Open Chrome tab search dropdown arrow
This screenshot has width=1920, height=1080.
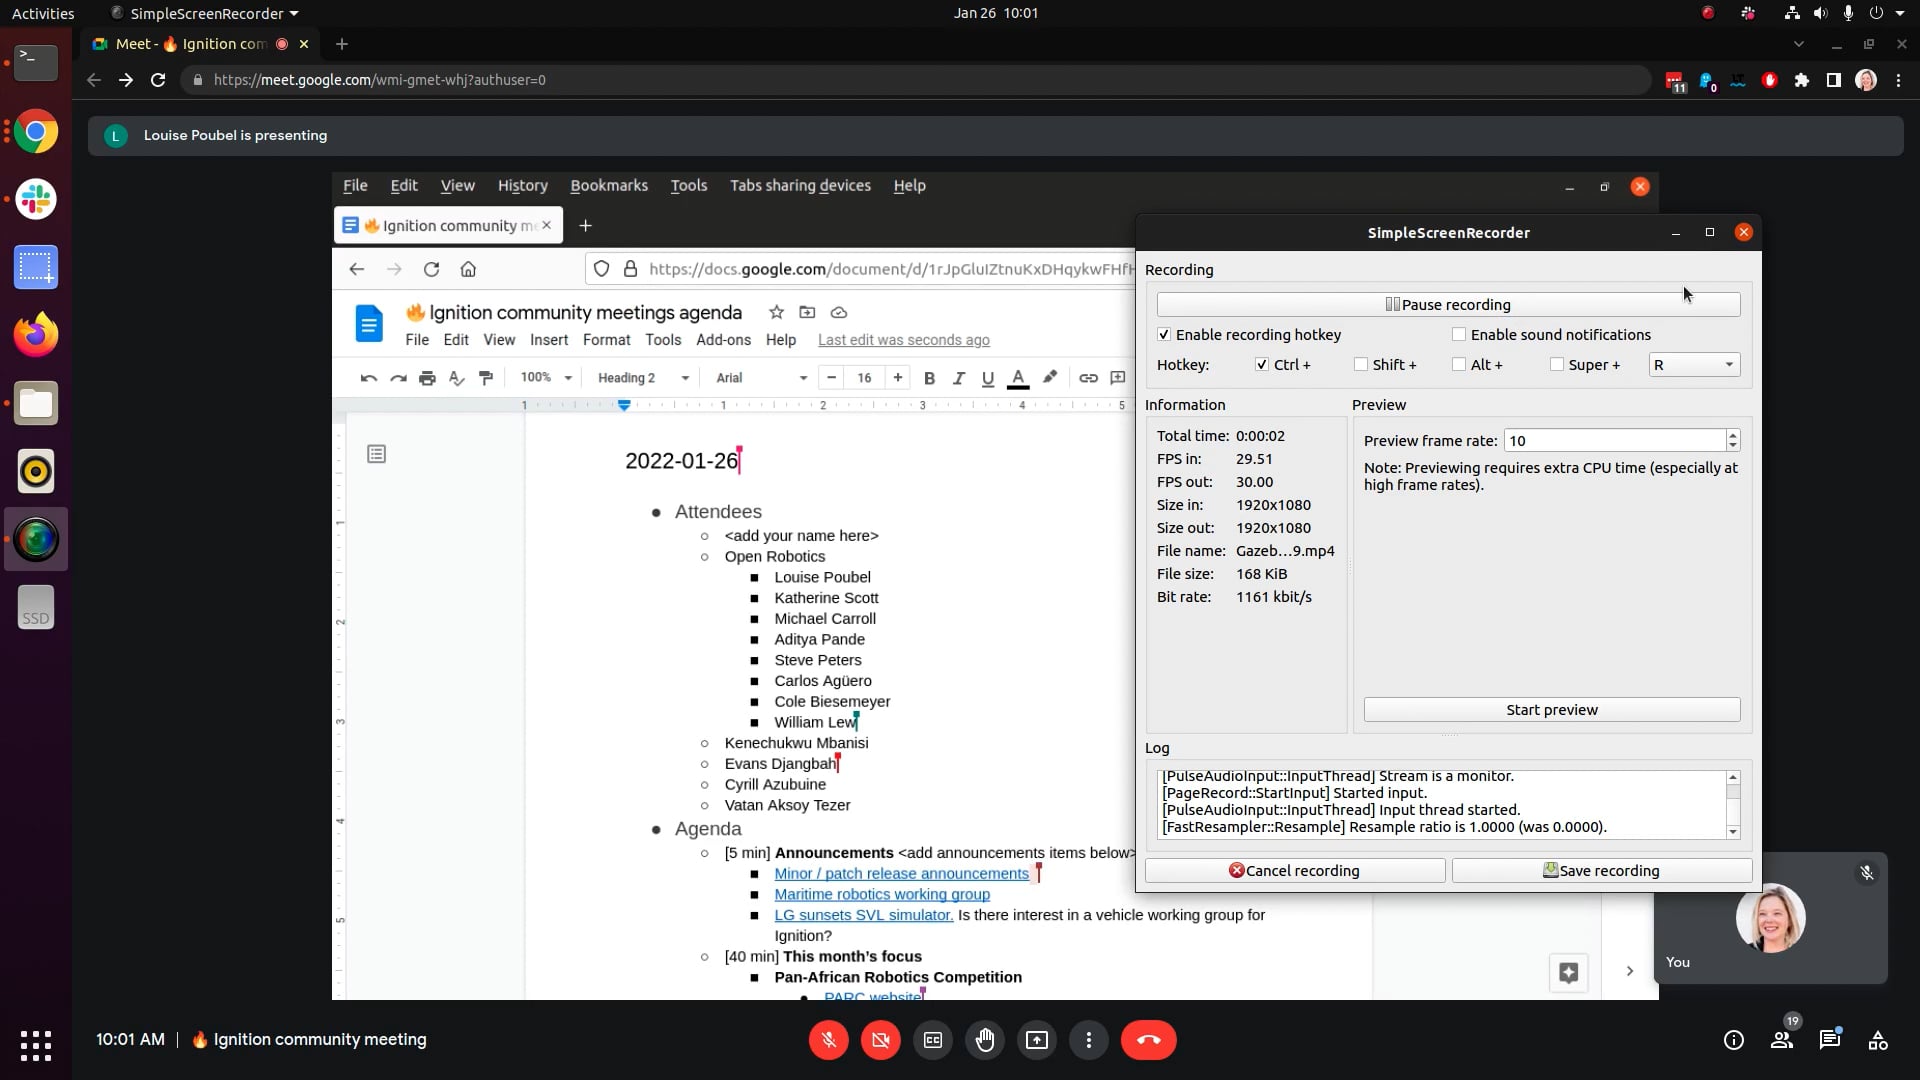click(x=1799, y=44)
